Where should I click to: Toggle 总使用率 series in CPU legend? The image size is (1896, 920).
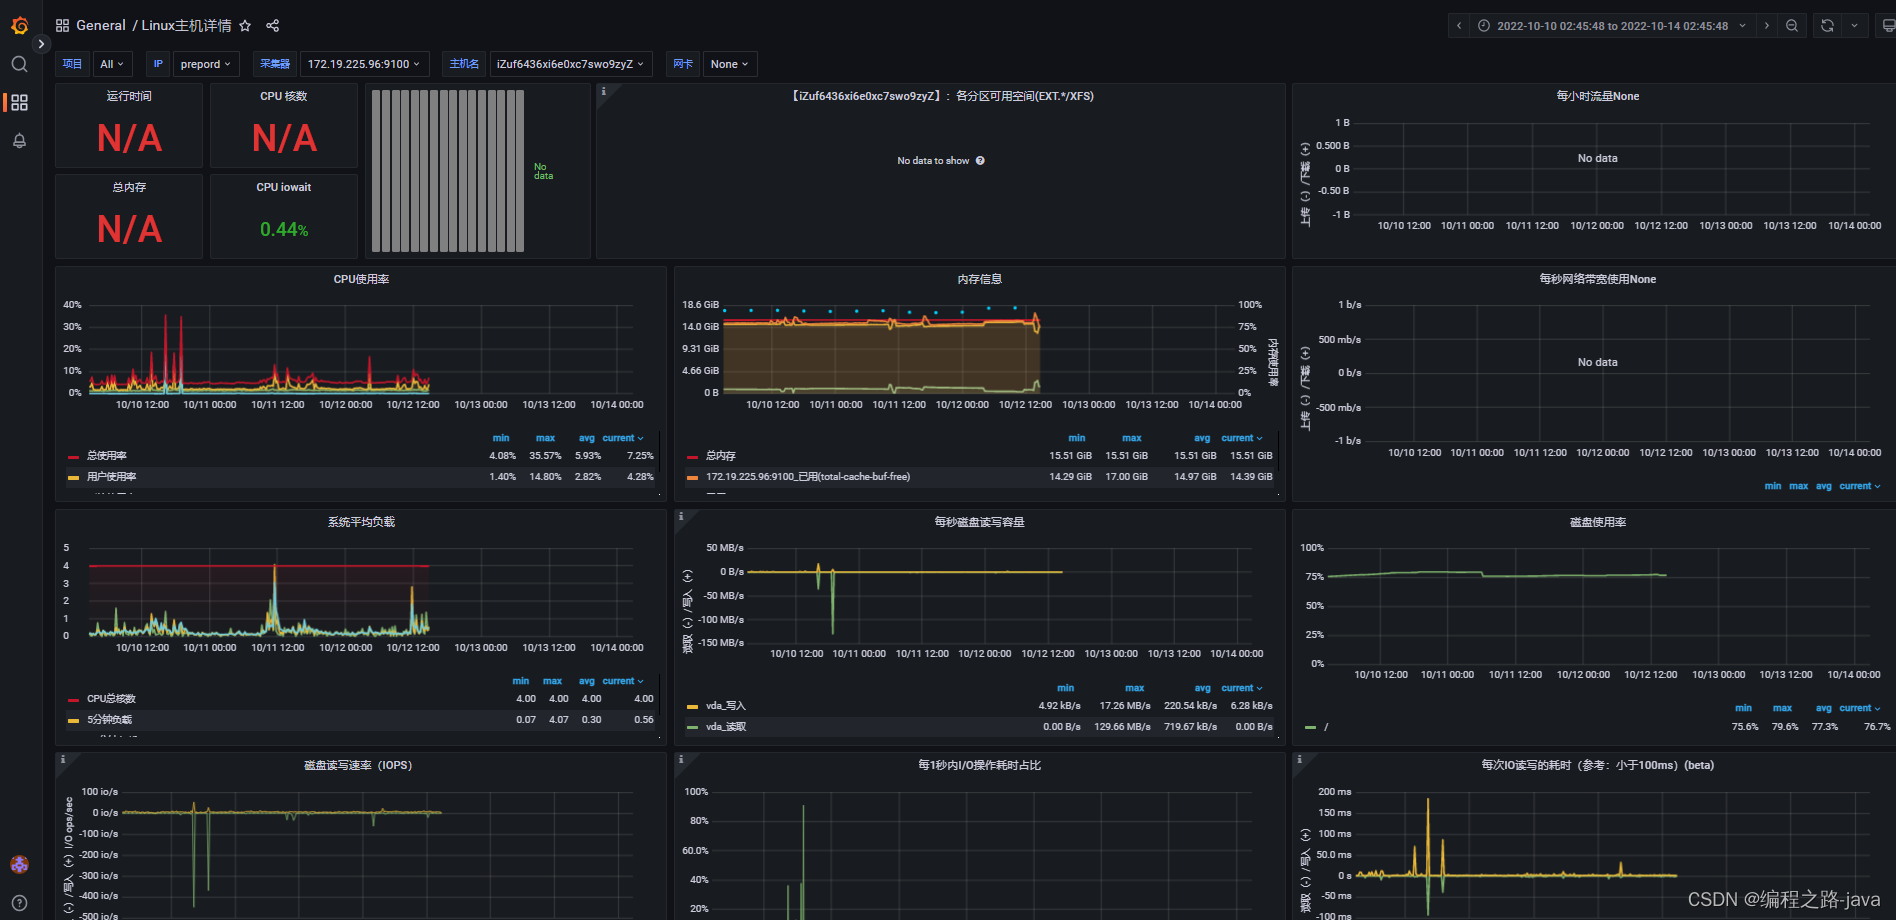point(107,456)
